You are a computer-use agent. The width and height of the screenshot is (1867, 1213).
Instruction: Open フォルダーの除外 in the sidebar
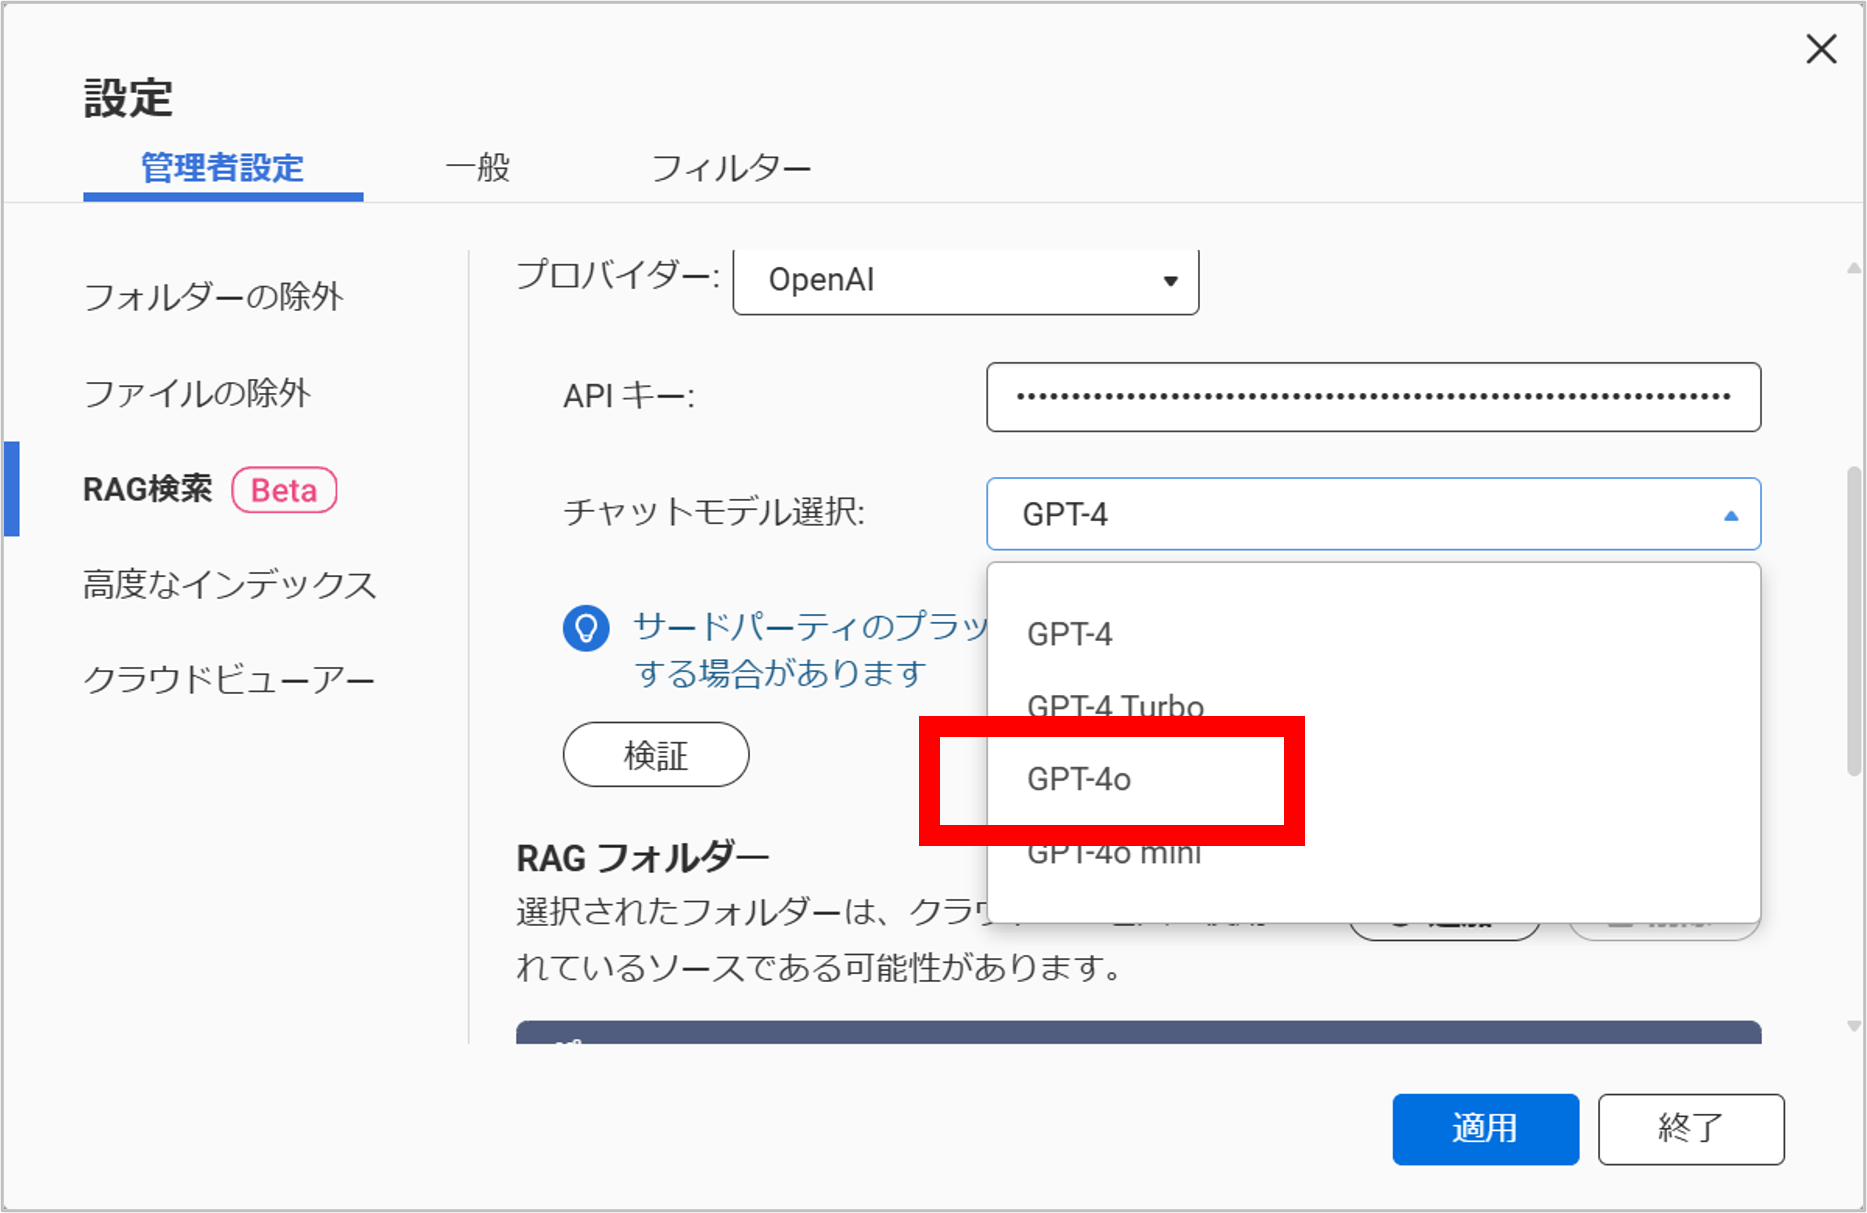[x=213, y=296]
